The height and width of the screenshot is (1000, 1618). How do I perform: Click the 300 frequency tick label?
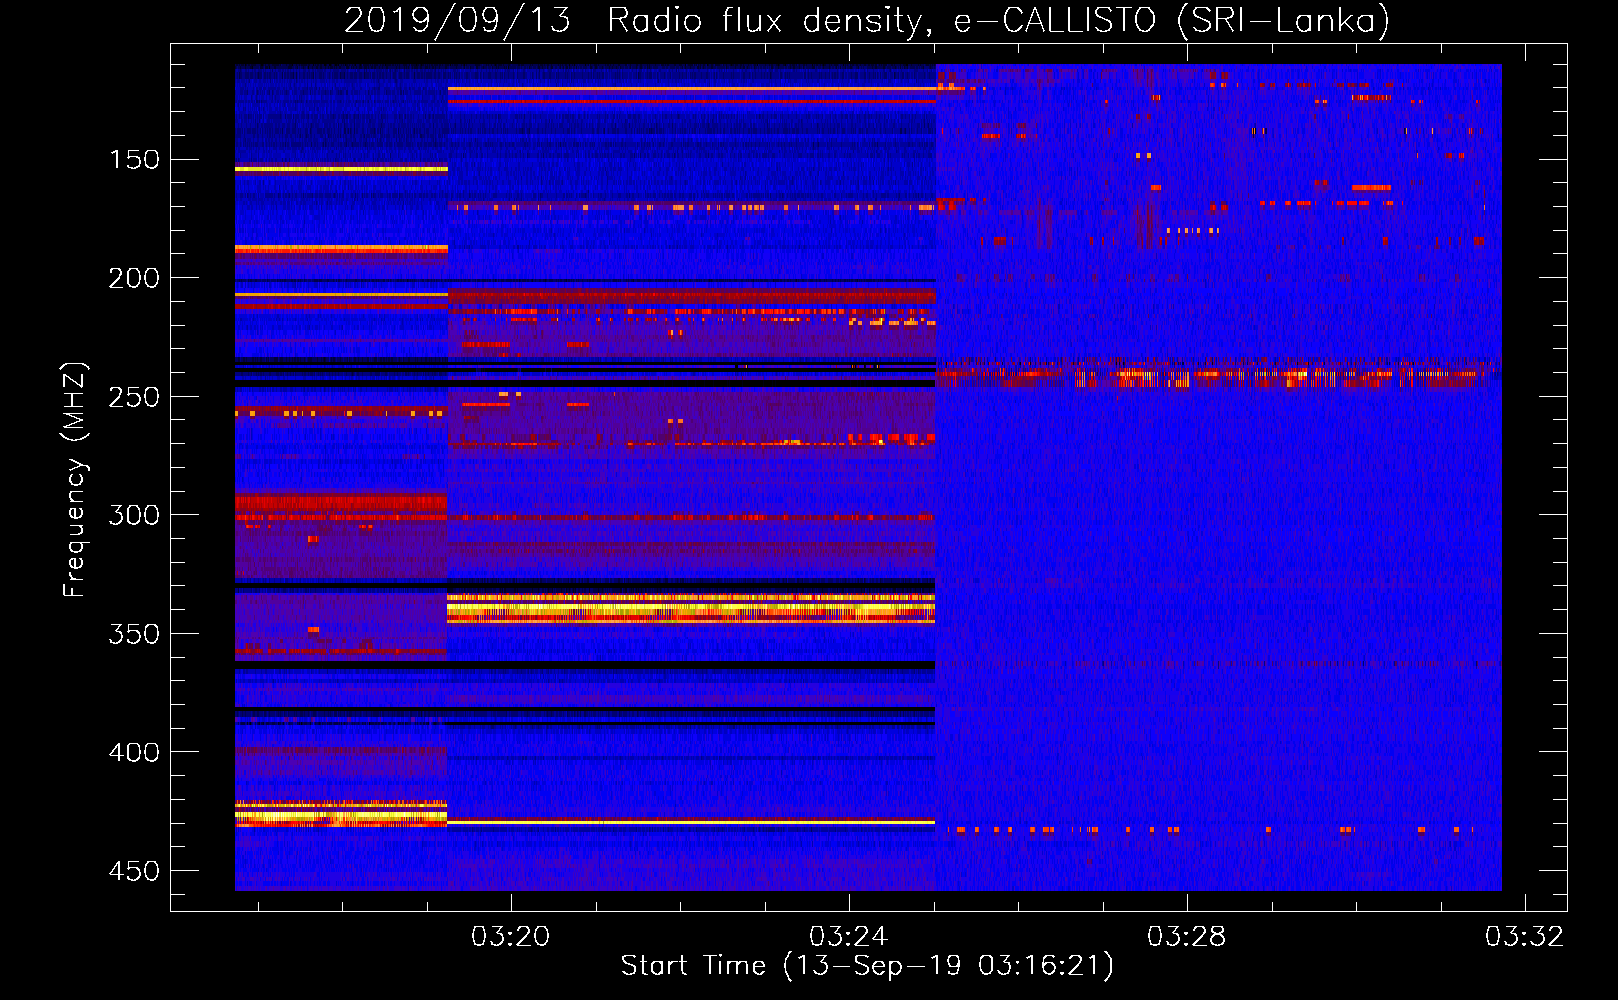(x=134, y=515)
